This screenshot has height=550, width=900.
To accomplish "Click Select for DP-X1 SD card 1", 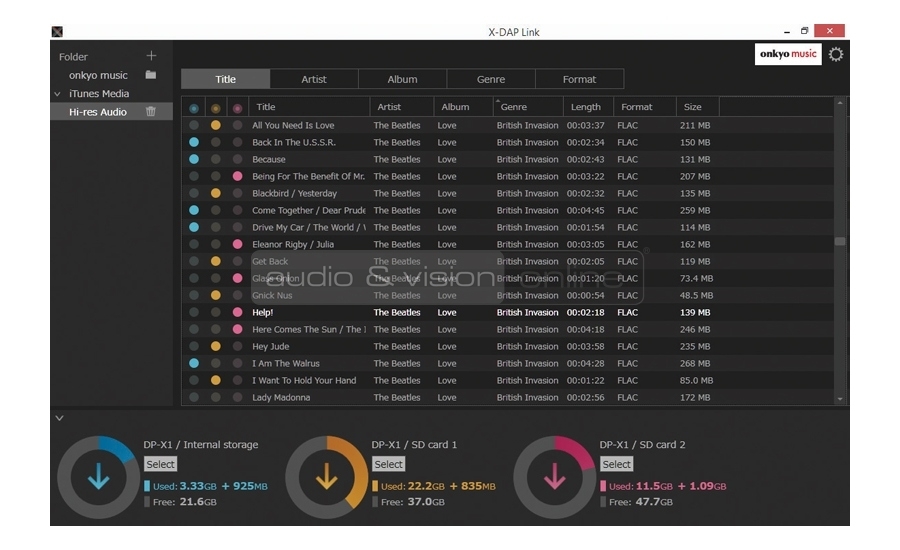I will pyautogui.click(x=389, y=464).
